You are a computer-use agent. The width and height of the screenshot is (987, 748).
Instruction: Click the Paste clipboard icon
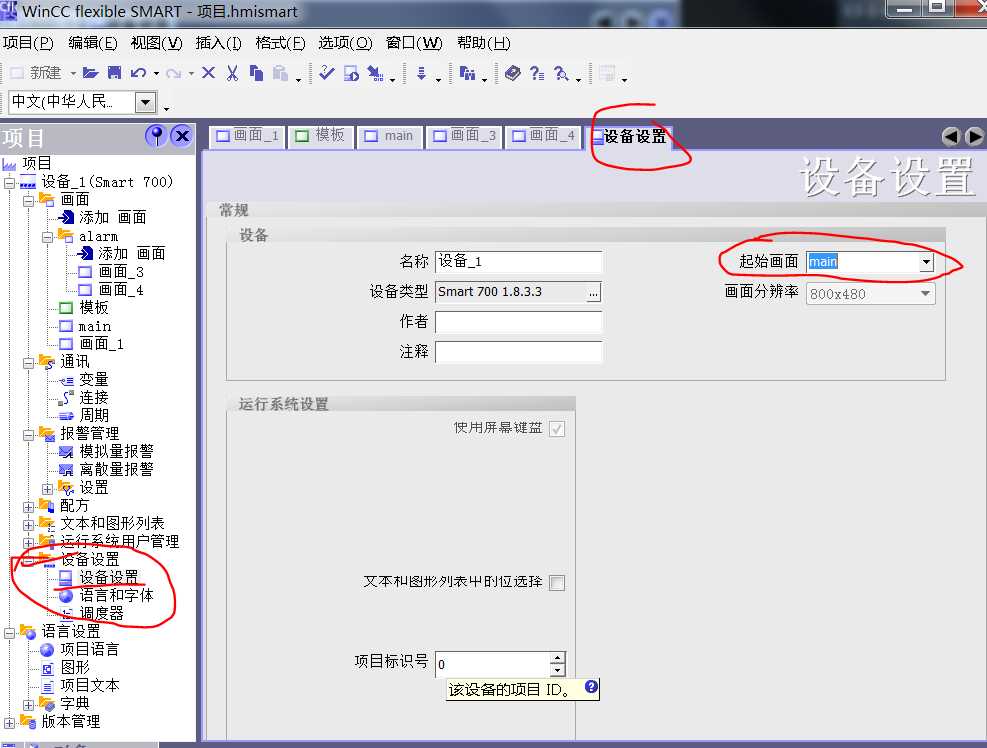[281, 74]
